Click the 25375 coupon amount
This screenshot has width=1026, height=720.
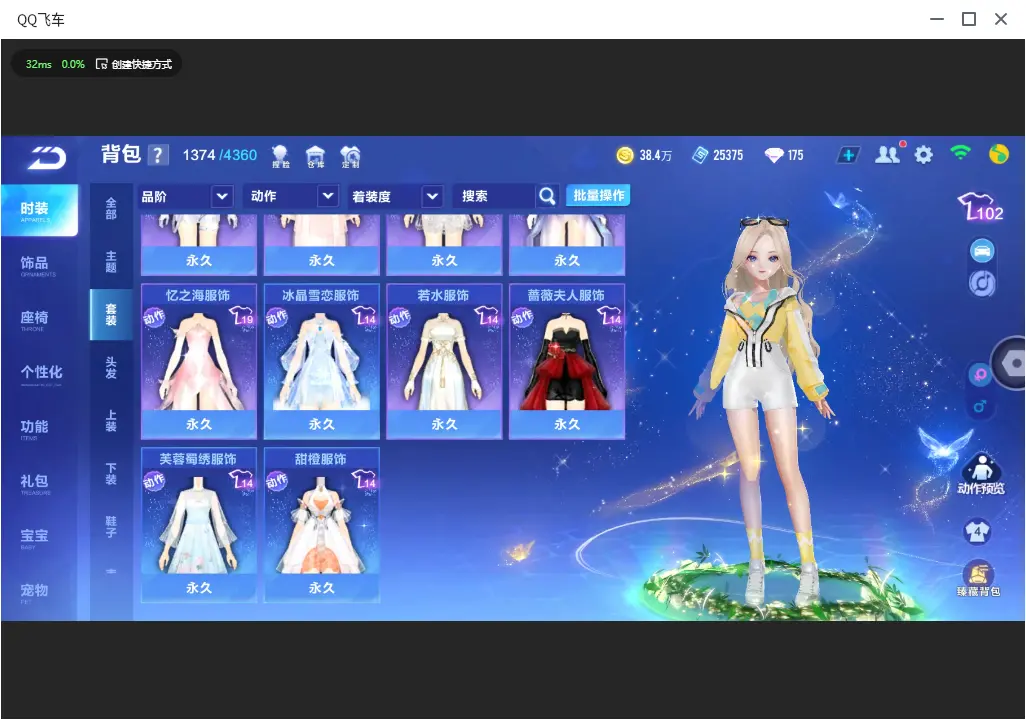click(x=728, y=155)
